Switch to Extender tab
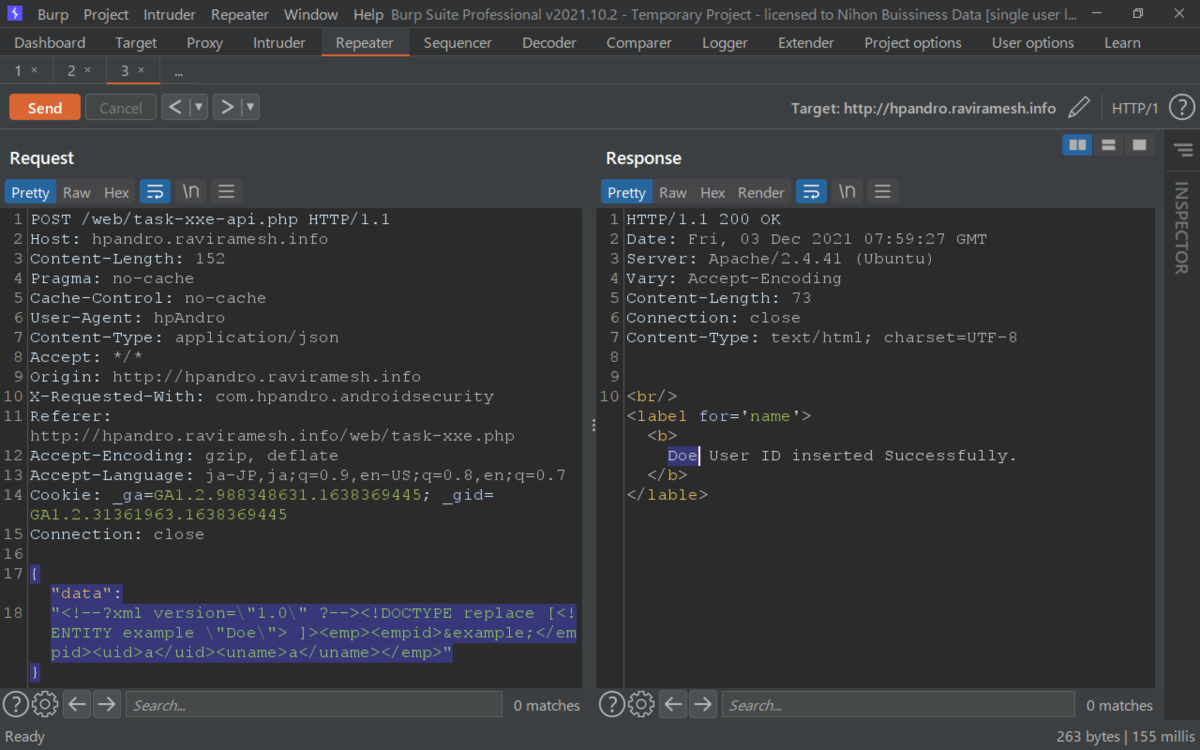 click(x=806, y=43)
